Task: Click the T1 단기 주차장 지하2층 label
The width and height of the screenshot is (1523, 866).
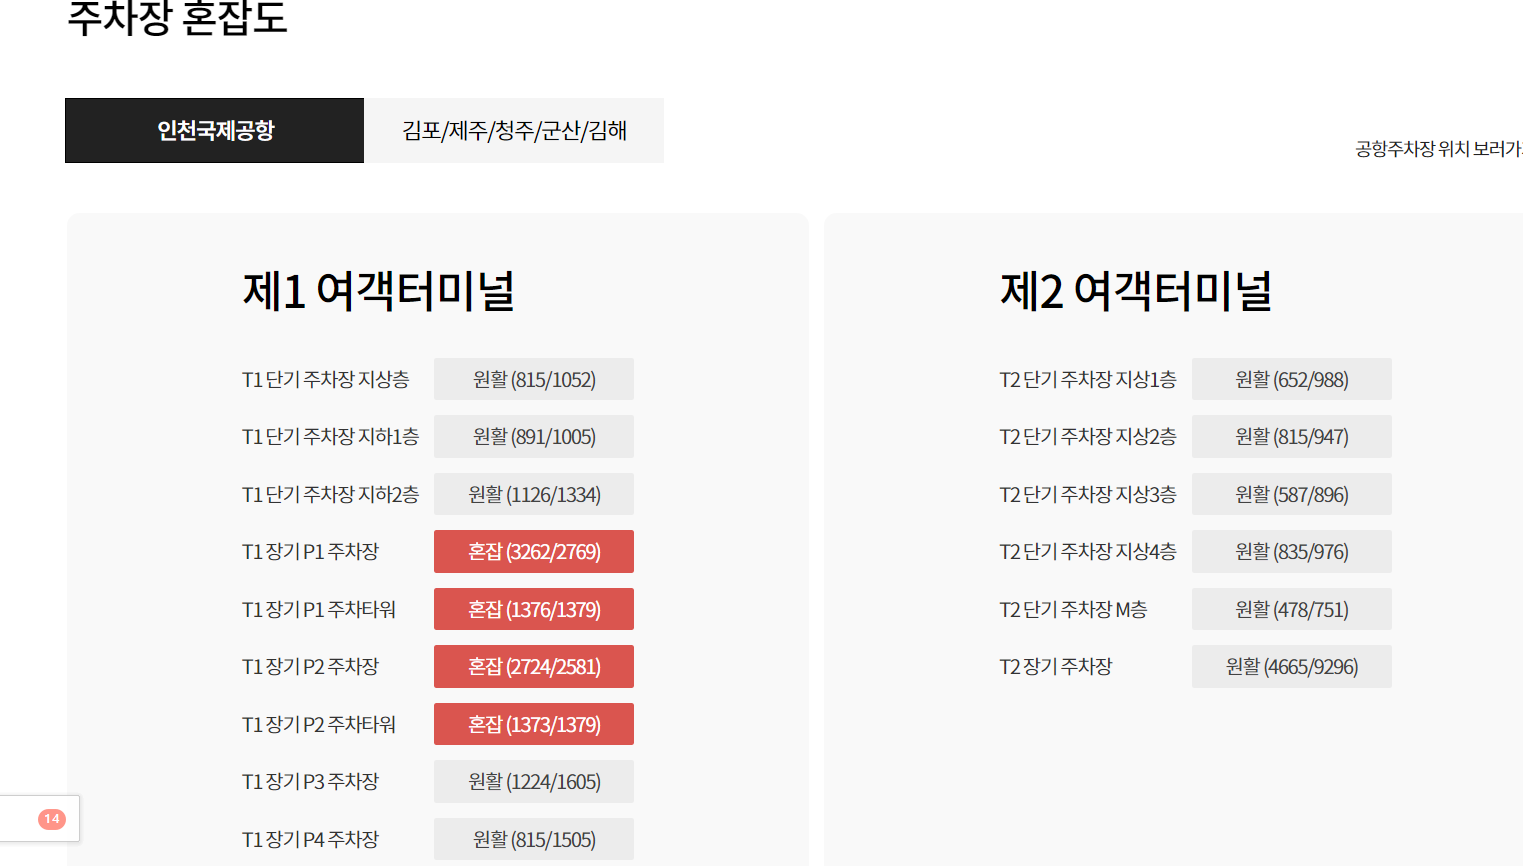Action: (x=331, y=495)
